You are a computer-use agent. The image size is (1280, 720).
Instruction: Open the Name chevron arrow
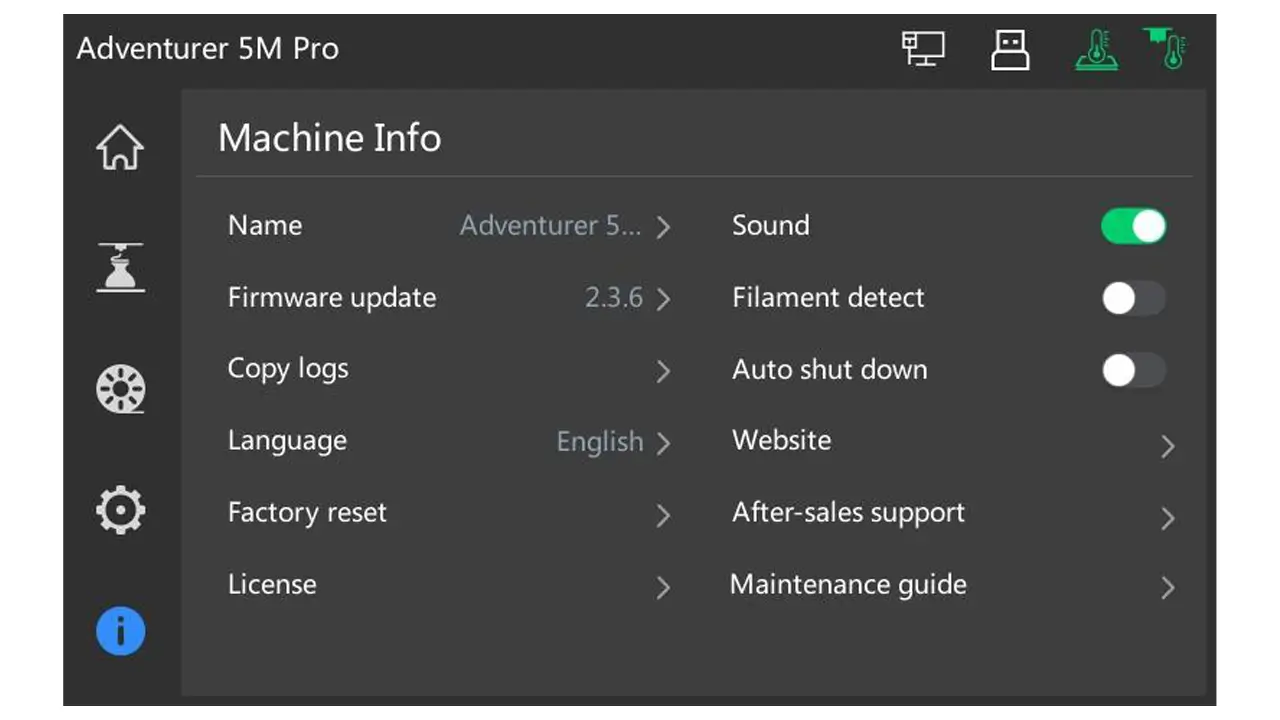tap(663, 227)
